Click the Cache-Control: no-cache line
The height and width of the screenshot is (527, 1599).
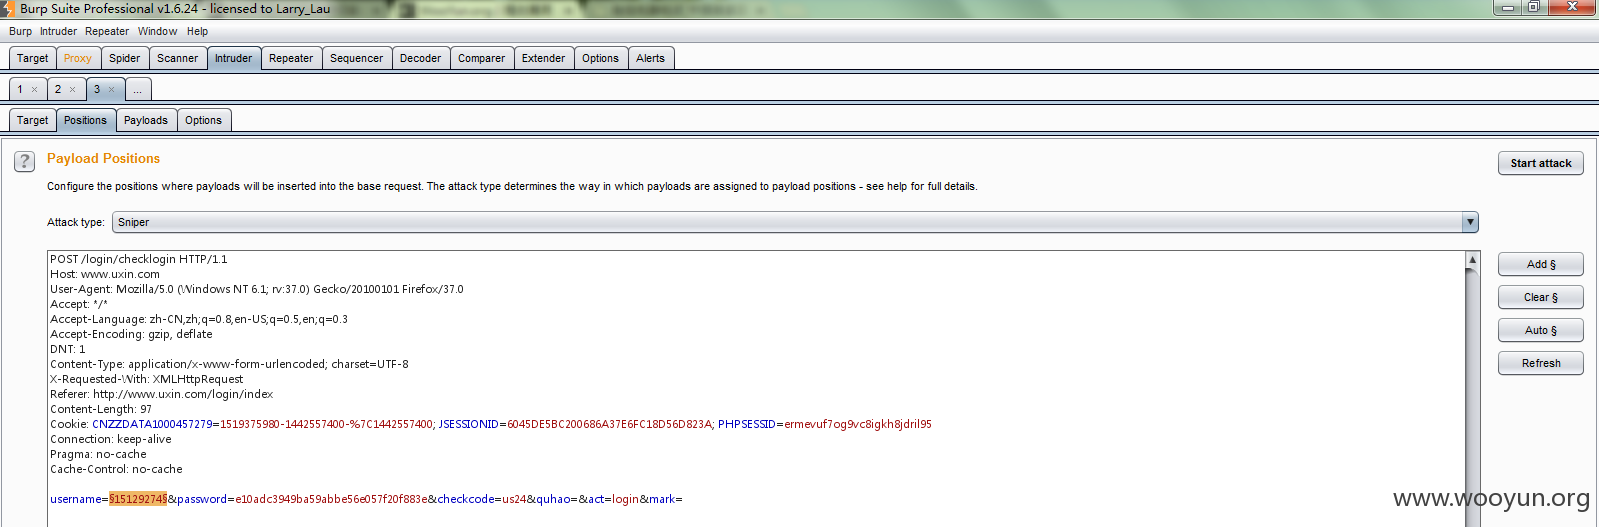click(116, 469)
